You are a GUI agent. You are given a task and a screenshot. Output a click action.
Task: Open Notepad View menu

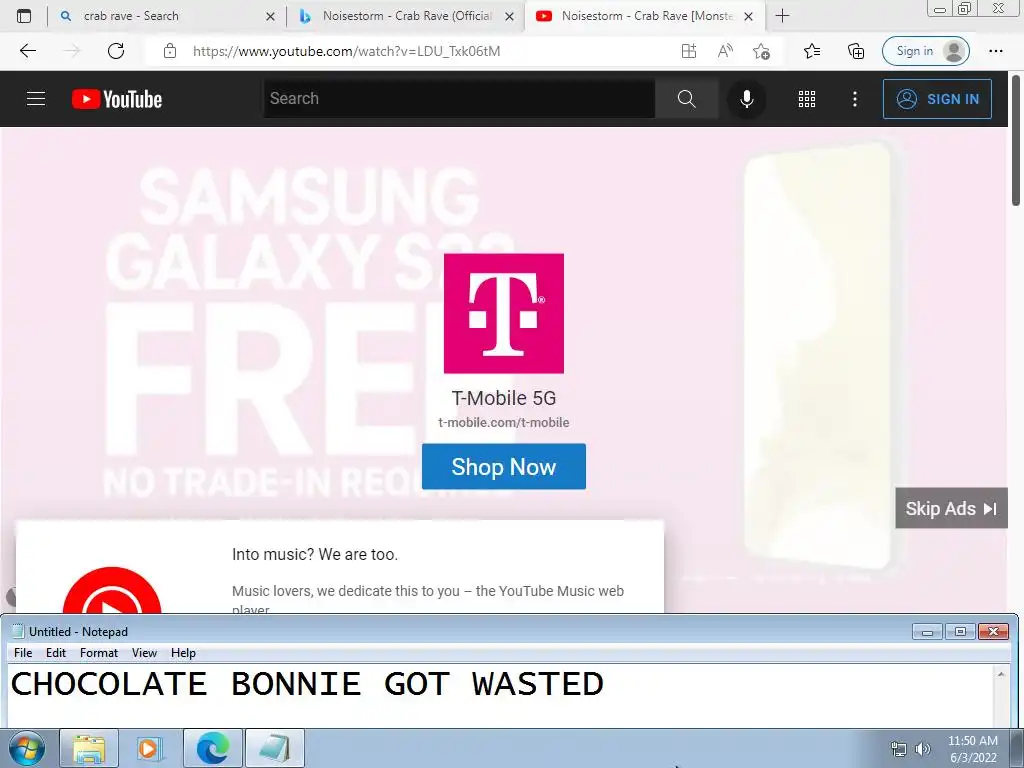144,652
